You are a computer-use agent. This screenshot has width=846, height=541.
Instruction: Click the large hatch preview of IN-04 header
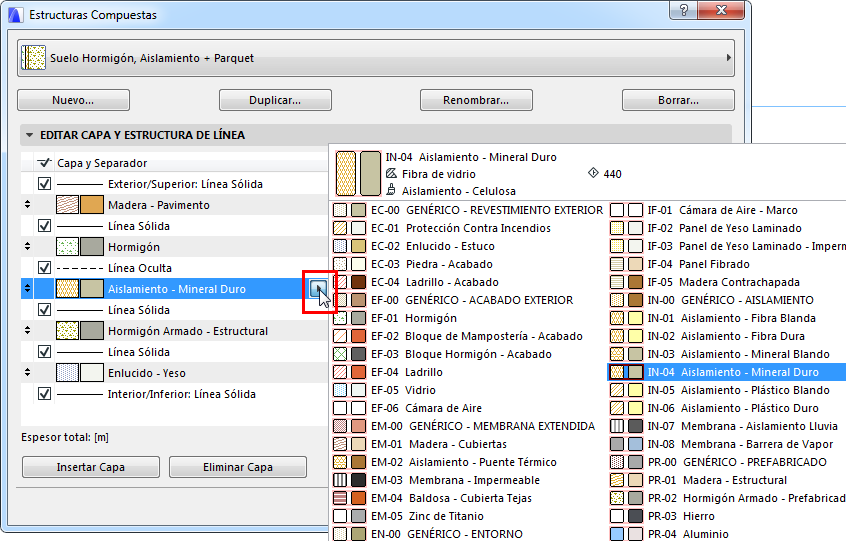(346, 173)
